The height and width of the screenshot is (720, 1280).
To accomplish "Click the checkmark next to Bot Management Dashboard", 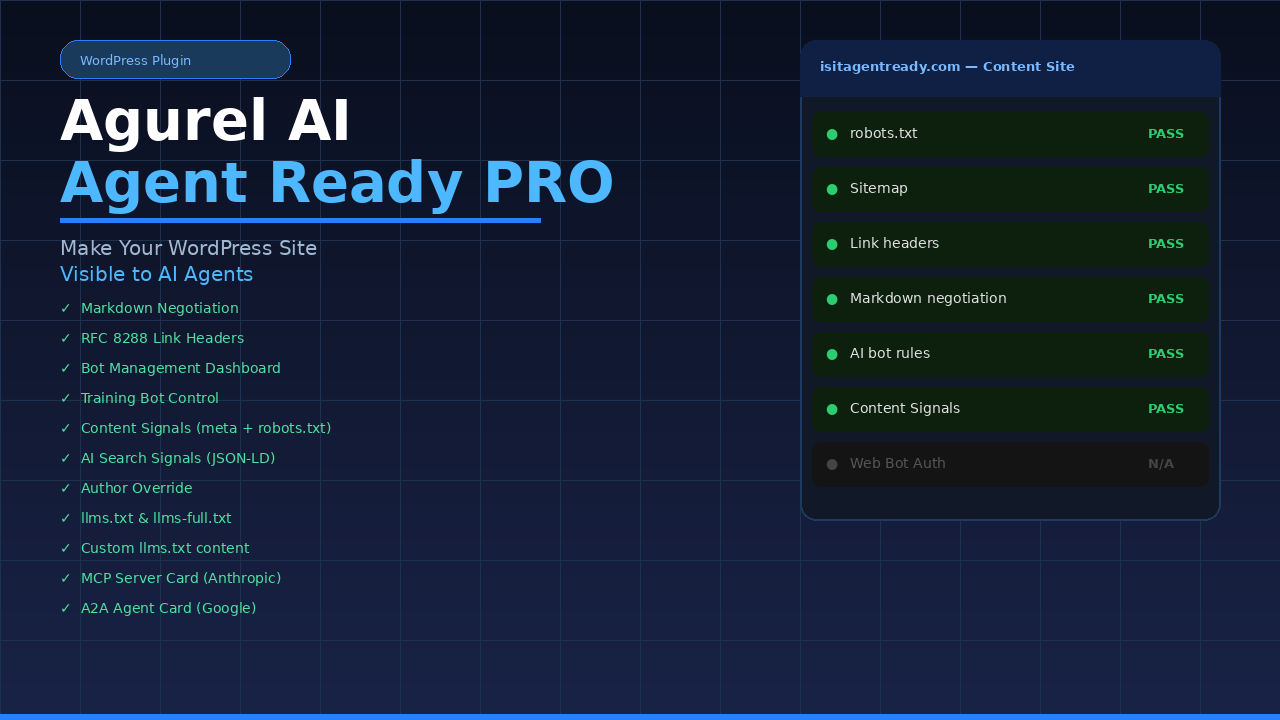I will tap(66, 368).
